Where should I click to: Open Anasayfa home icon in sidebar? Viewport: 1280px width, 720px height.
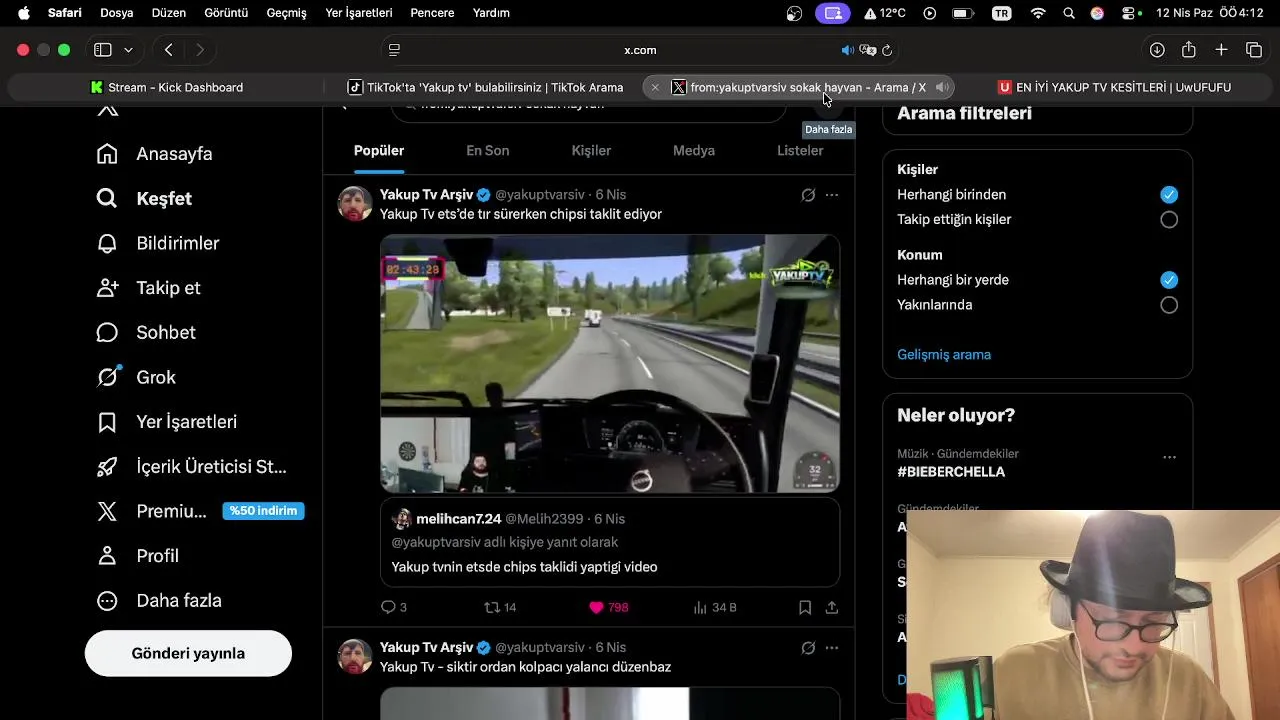click(x=107, y=153)
